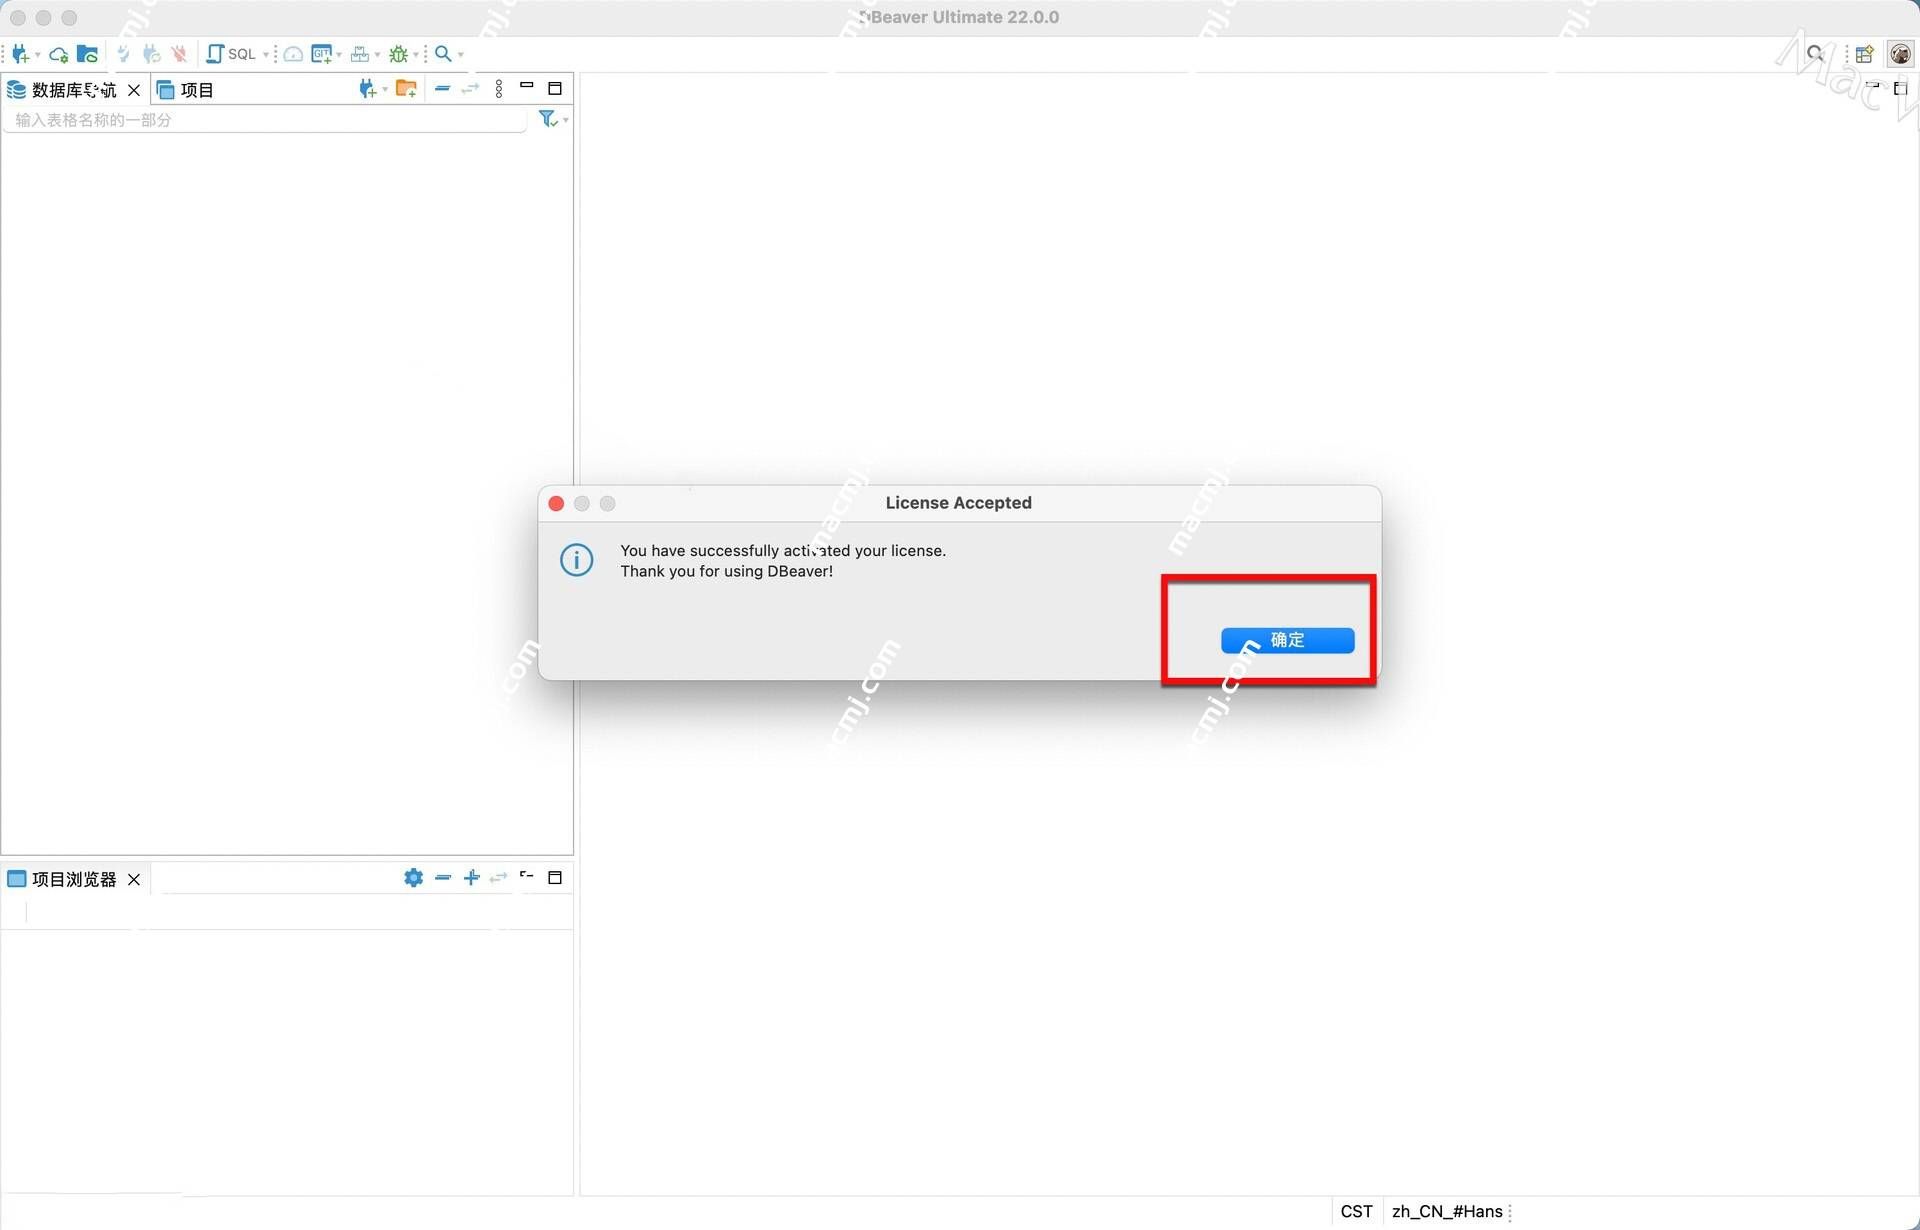This screenshot has width=1920, height=1230.
Task: Click the zh_CN_#Hans locale status entry
Action: pyautogui.click(x=1447, y=1211)
